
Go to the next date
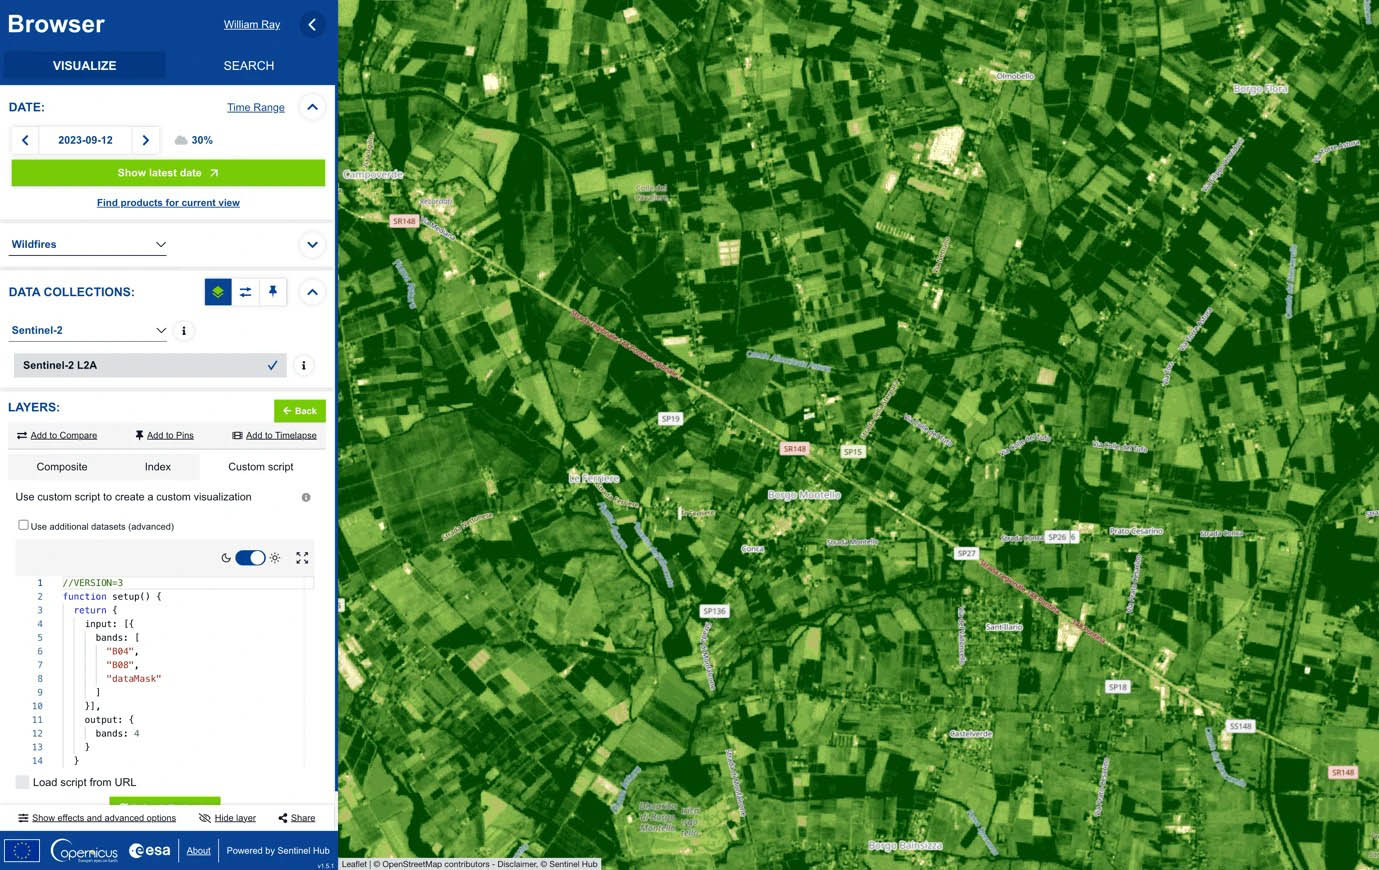145,140
